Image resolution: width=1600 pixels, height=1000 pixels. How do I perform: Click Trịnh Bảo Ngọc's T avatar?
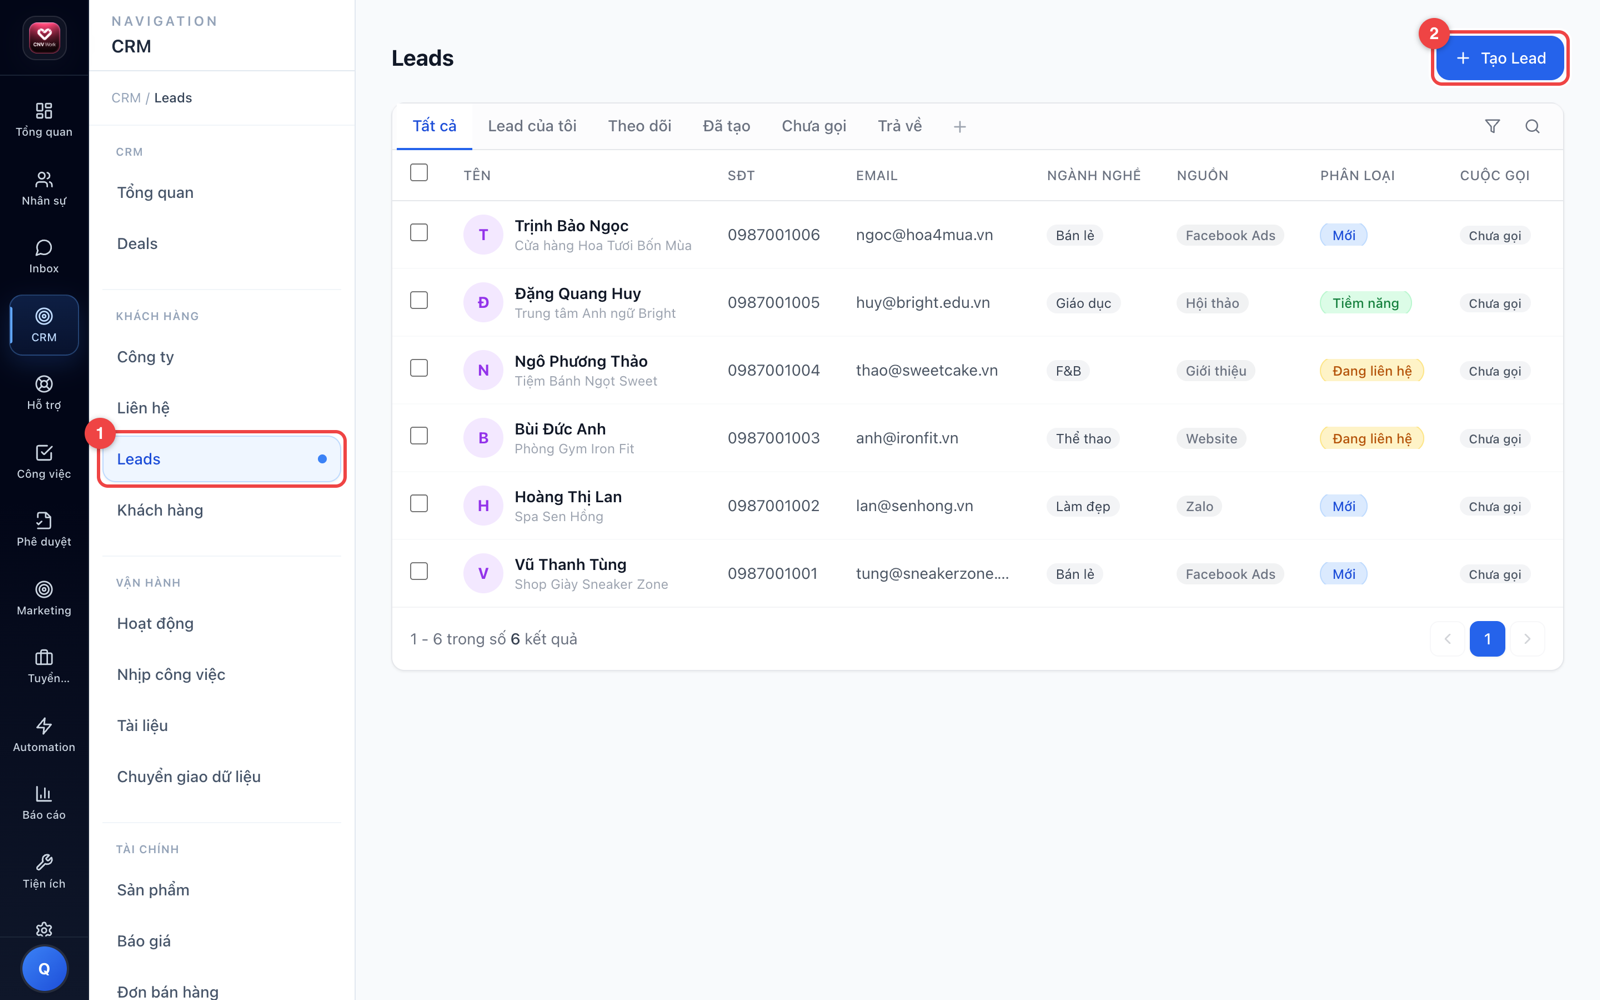[x=483, y=235]
